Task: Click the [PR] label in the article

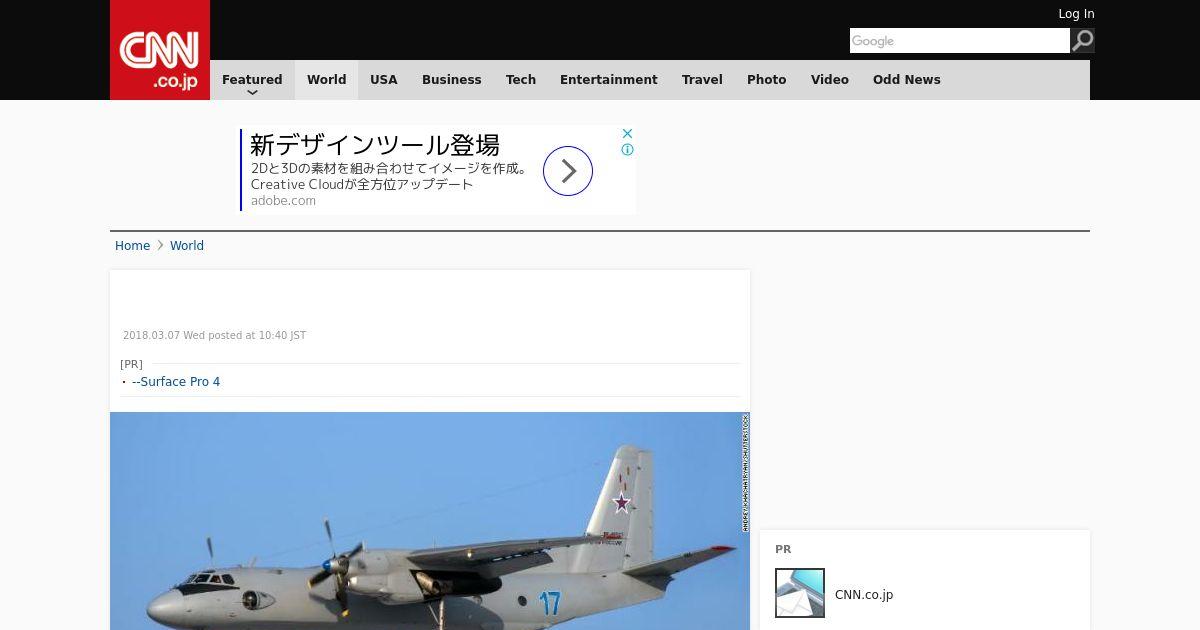Action: click(131, 364)
